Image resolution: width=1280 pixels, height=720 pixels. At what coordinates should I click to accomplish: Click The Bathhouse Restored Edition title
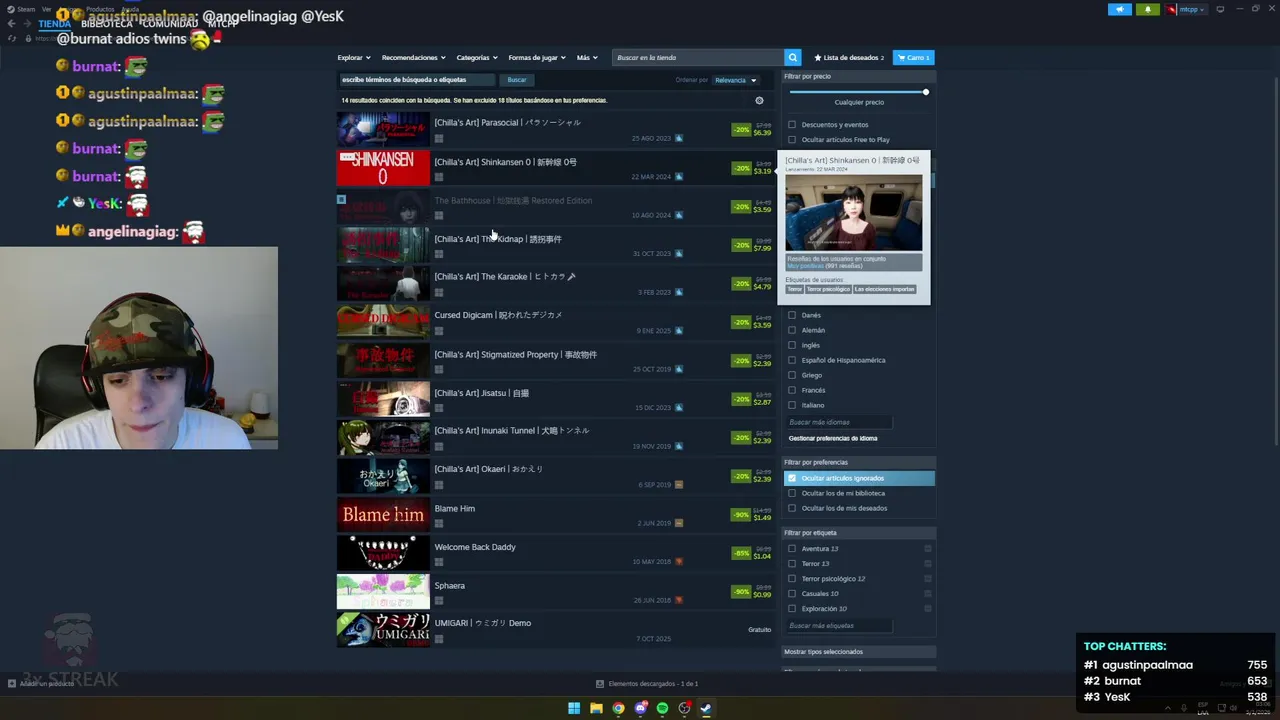[513, 201]
